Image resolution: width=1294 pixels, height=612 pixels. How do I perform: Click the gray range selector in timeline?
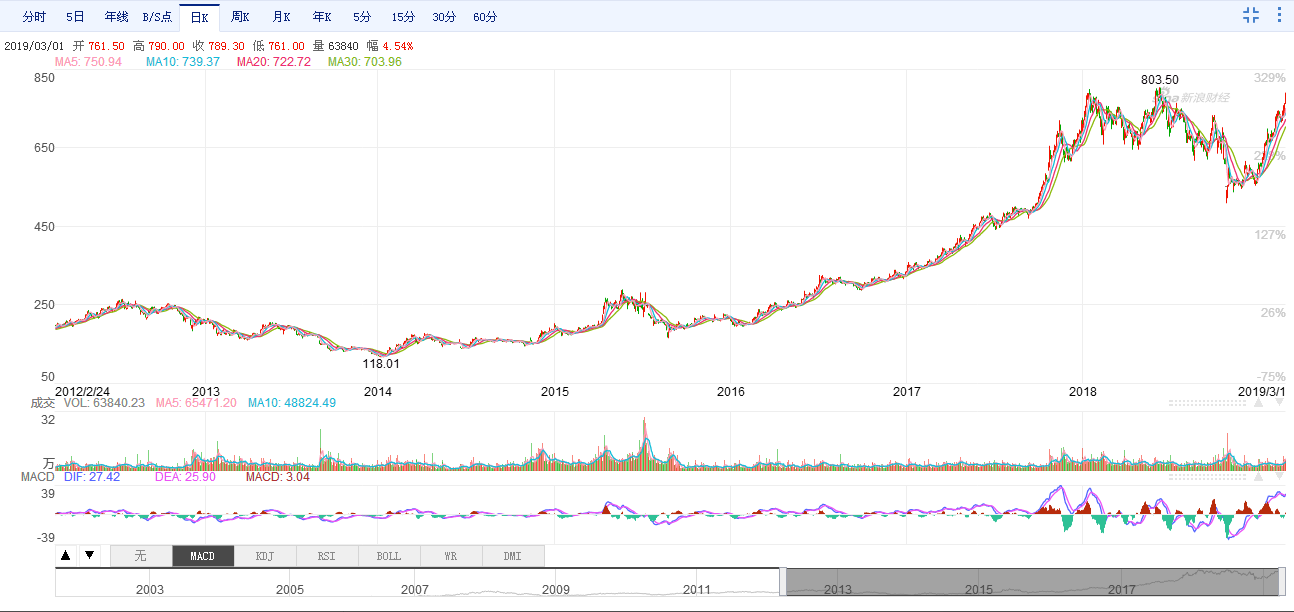1032,582
